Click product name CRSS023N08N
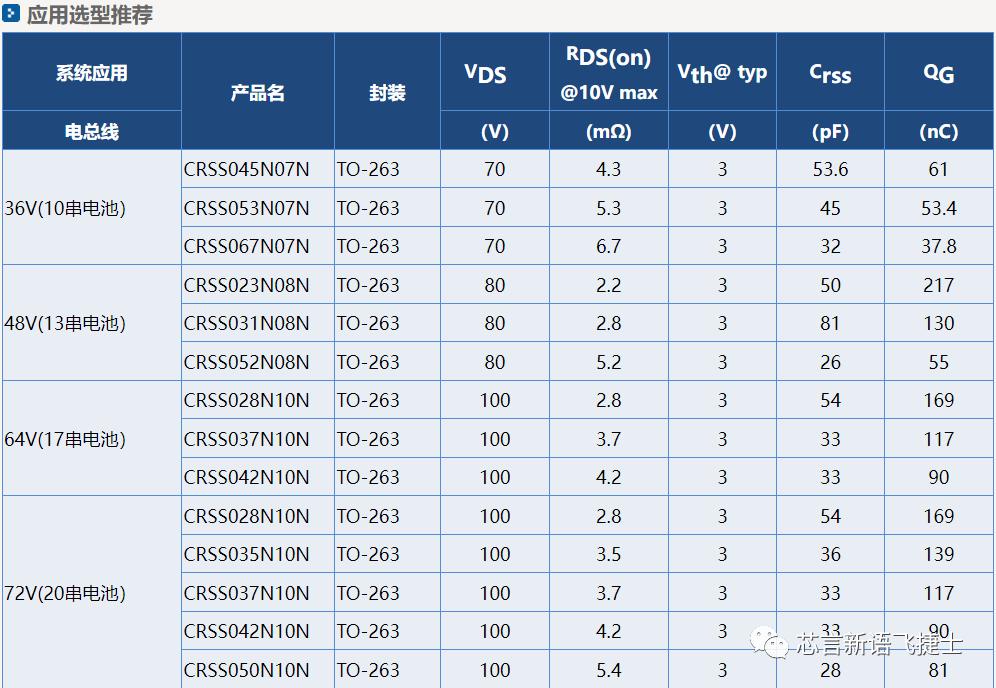This screenshot has width=996, height=688. tap(246, 285)
